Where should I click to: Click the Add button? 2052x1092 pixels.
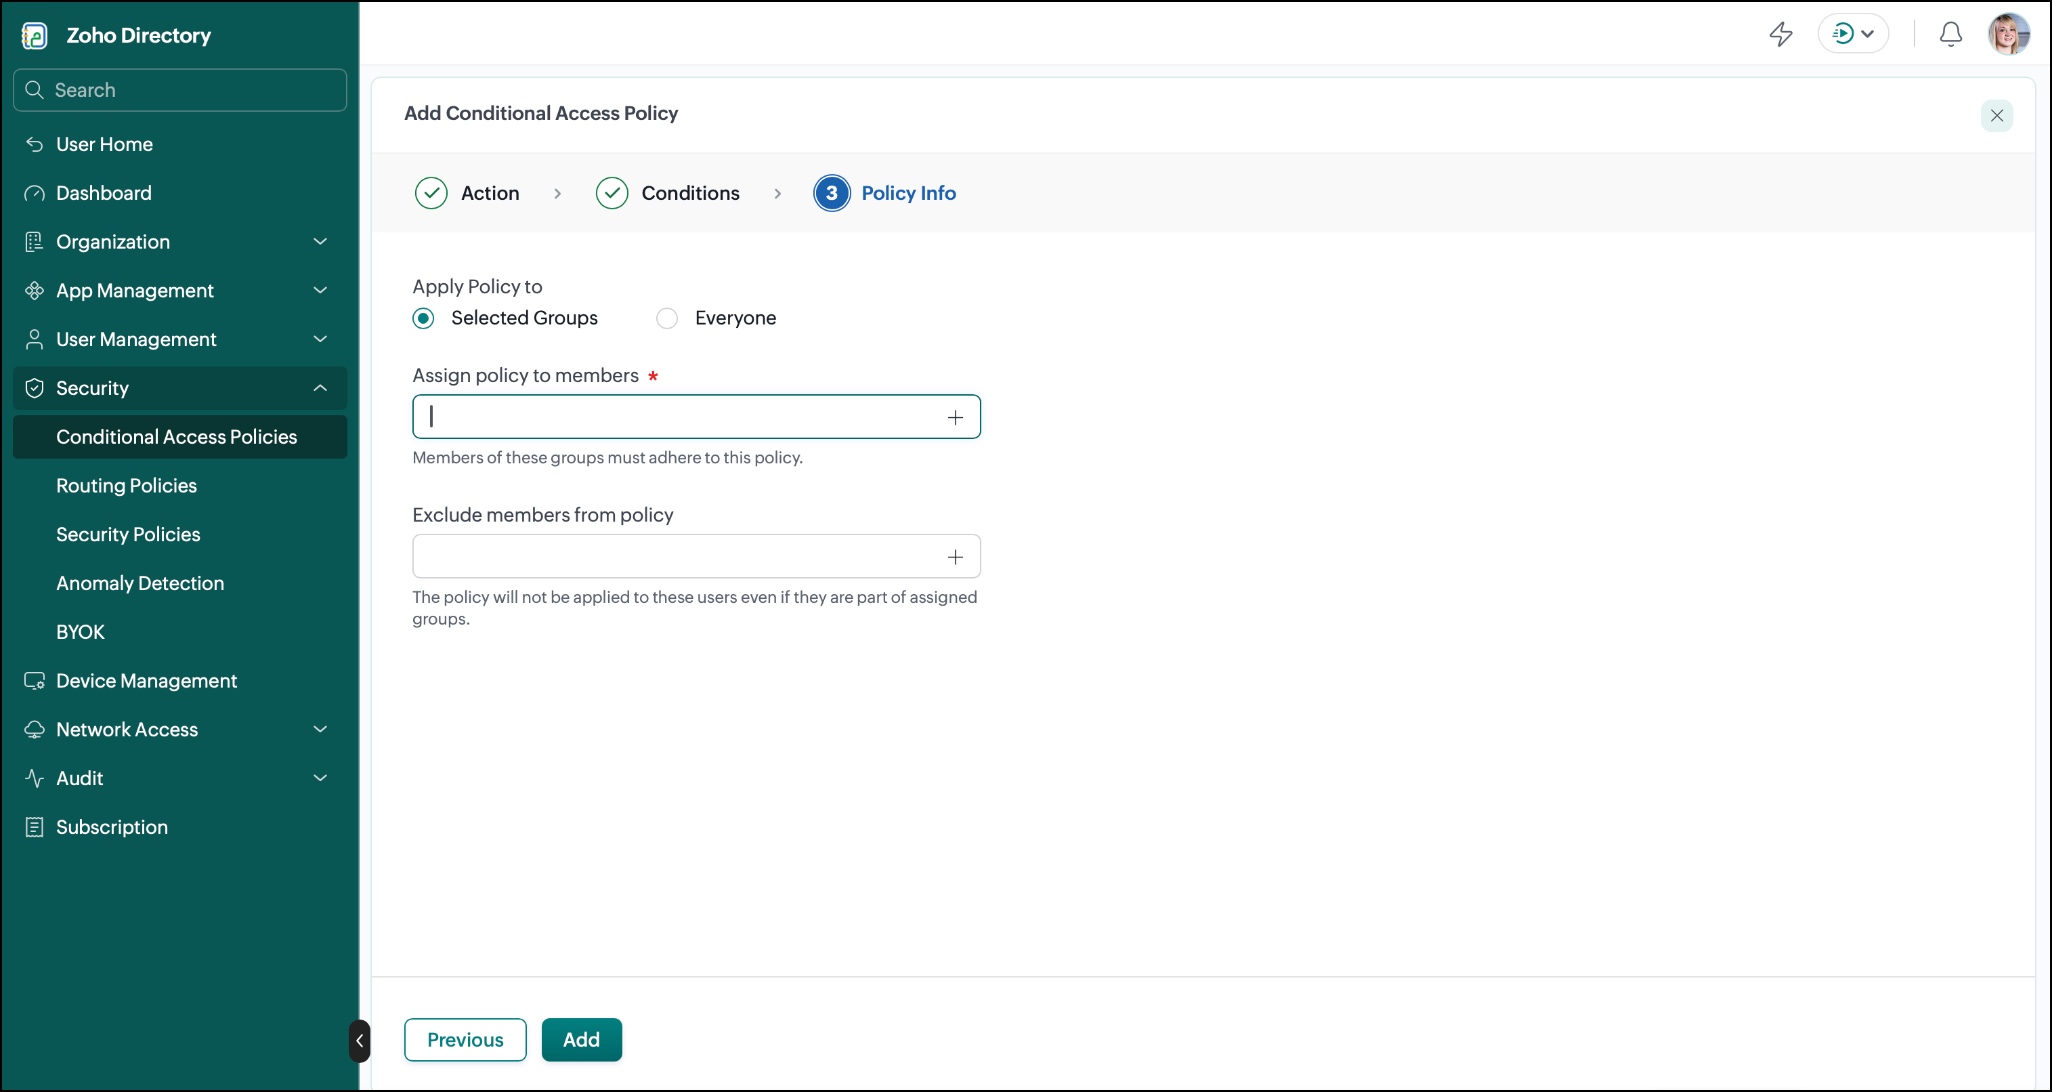click(582, 1040)
